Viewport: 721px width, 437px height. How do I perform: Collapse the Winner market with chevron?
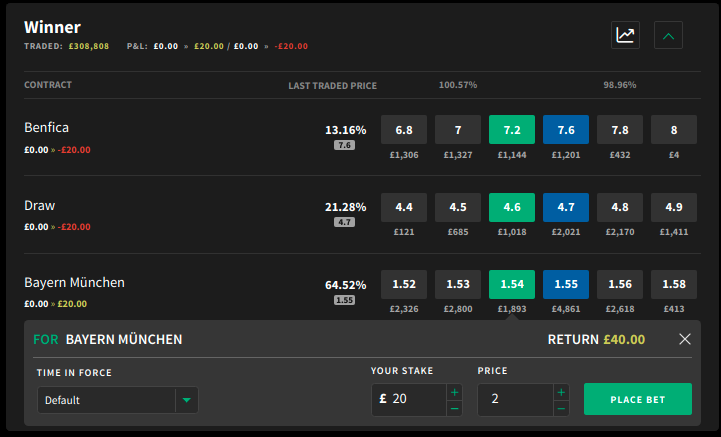pyautogui.click(x=668, y=35)
